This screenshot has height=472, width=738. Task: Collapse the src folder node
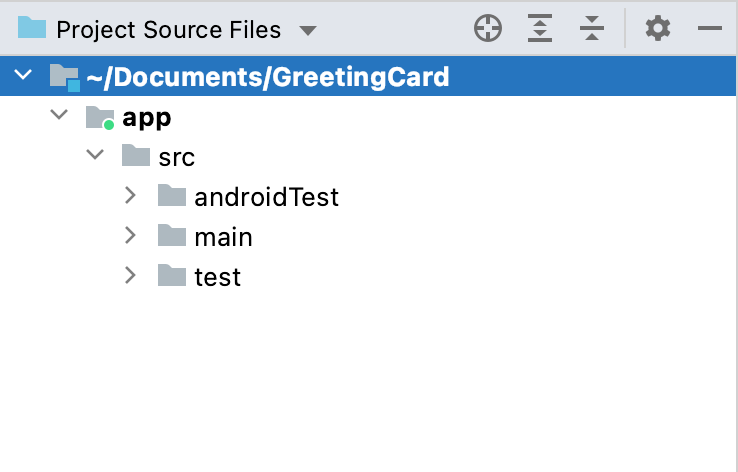click(x=95, y=156)
